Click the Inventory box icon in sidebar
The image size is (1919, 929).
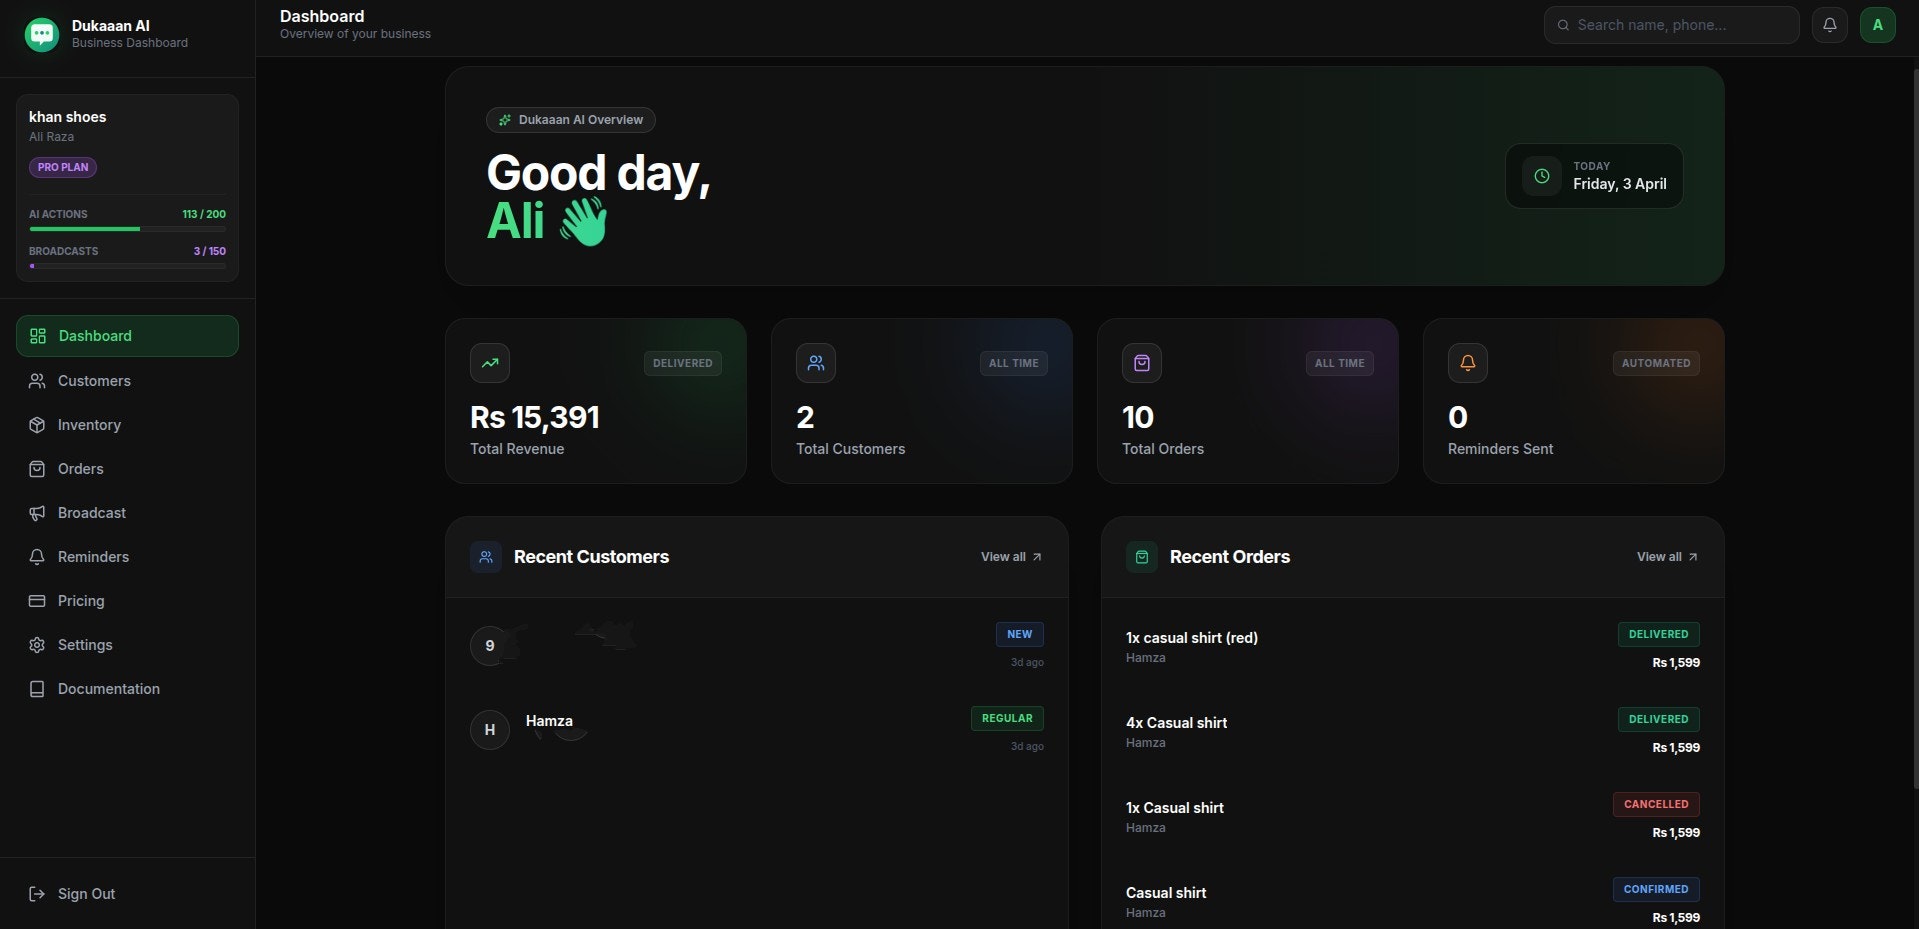[x=37, y=425]
